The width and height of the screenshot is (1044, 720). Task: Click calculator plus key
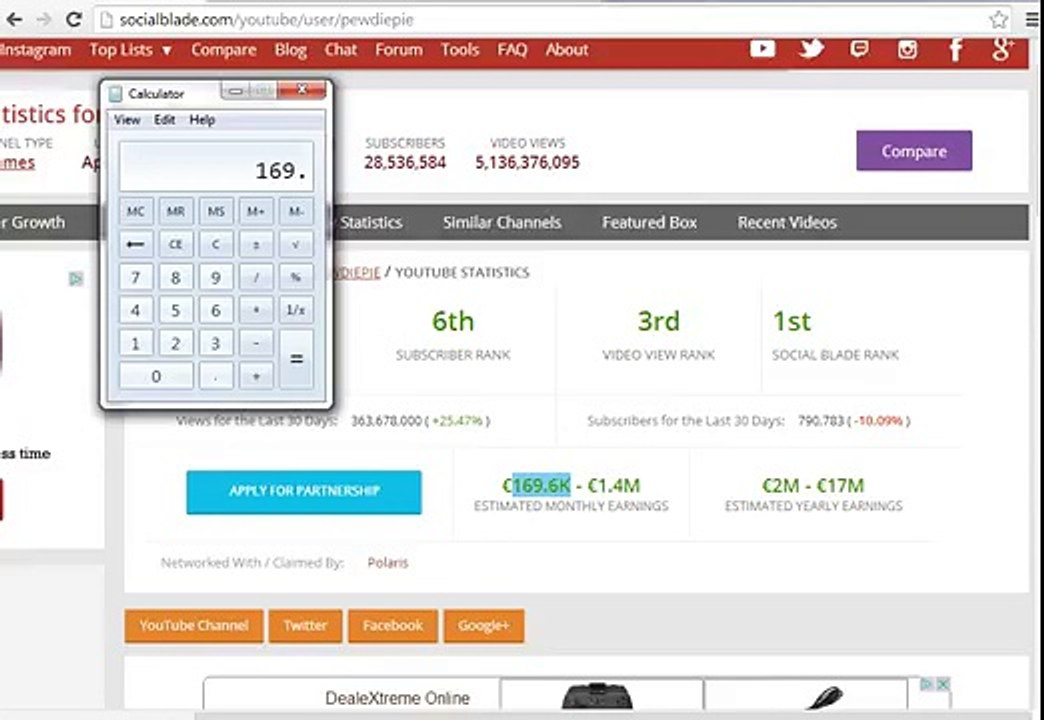(256, 376)
